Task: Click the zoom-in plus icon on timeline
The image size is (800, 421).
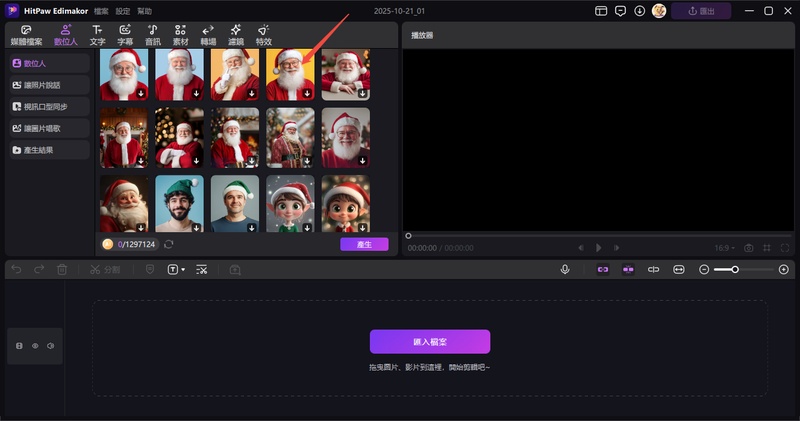Action: 783,270
